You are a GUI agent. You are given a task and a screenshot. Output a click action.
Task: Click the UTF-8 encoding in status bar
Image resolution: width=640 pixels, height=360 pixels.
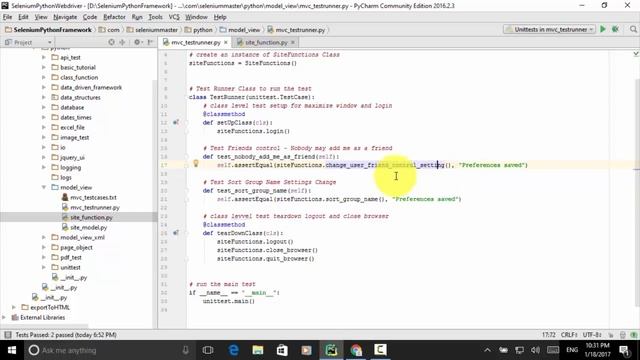click(x=591, y=335)
